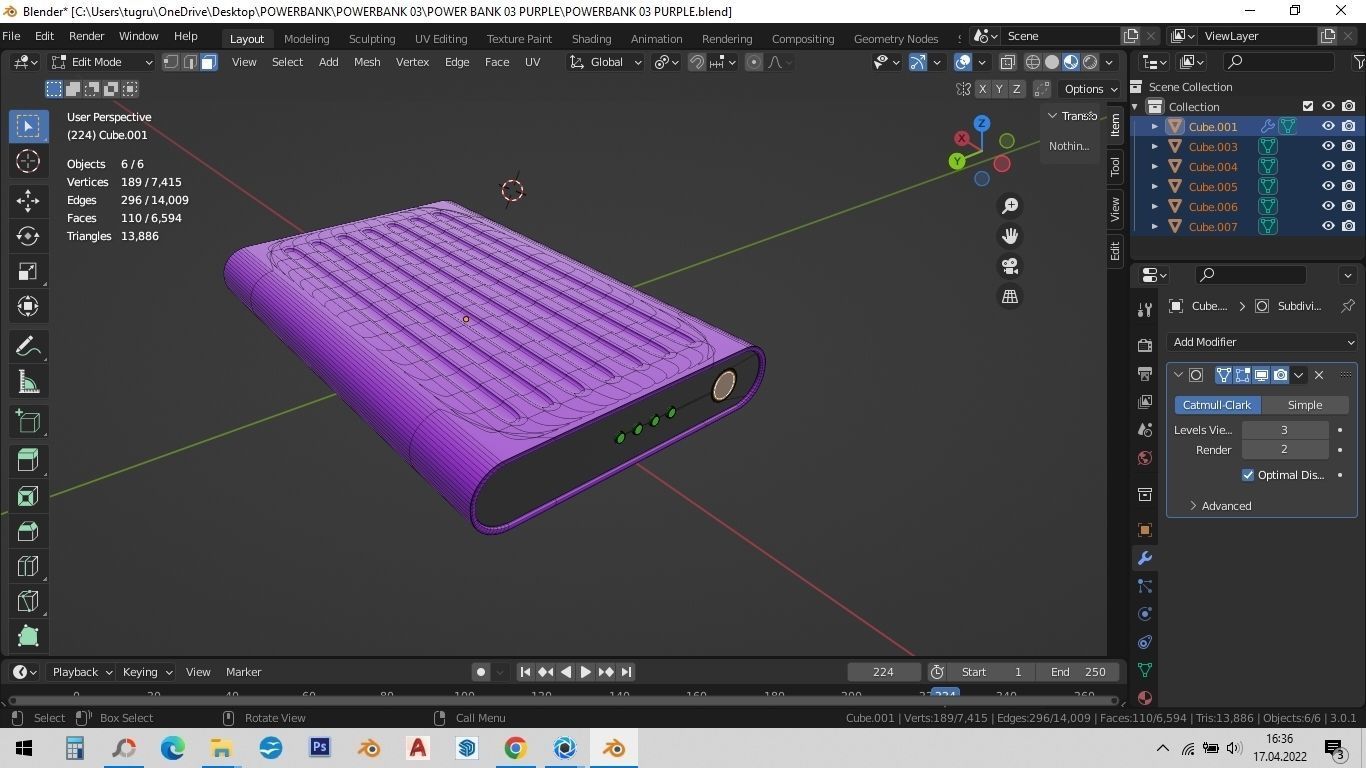1366x768 pixels.
Task: Hide Cube.005 in viewport via eye icon
Action: (x=1328, y=186)
